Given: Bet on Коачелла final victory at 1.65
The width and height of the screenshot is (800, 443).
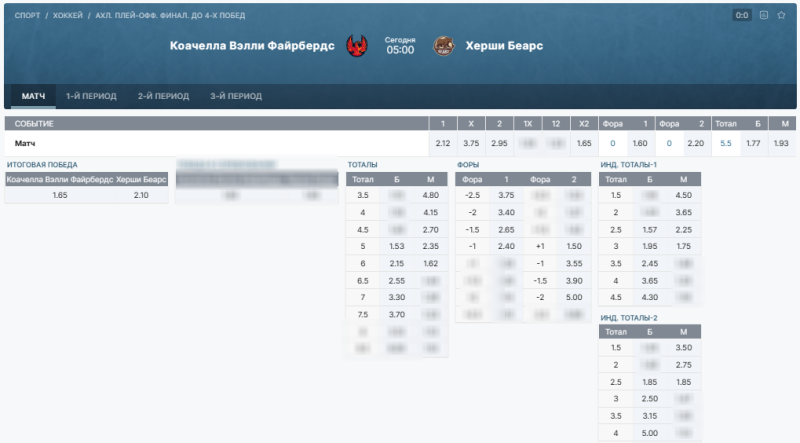Looking at the screenshot, I should pyautogui.click(x=59, y=195).
